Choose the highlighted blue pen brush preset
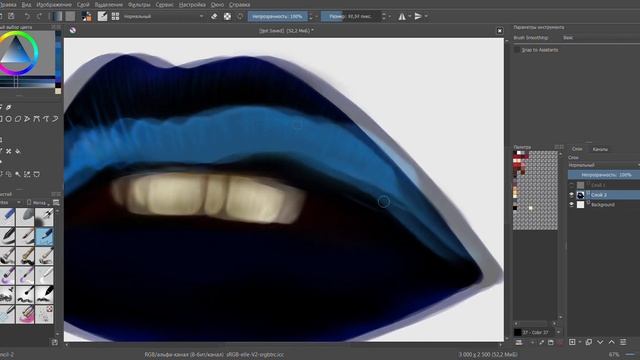 pyautogui.click(x=44, y=236)
